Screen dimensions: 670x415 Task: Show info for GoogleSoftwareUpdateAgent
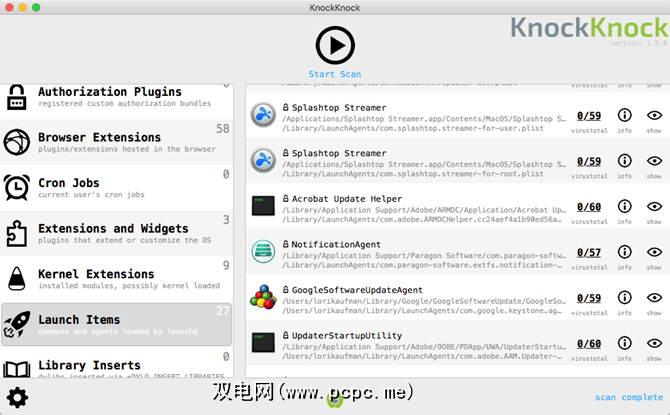pos(625,297)
